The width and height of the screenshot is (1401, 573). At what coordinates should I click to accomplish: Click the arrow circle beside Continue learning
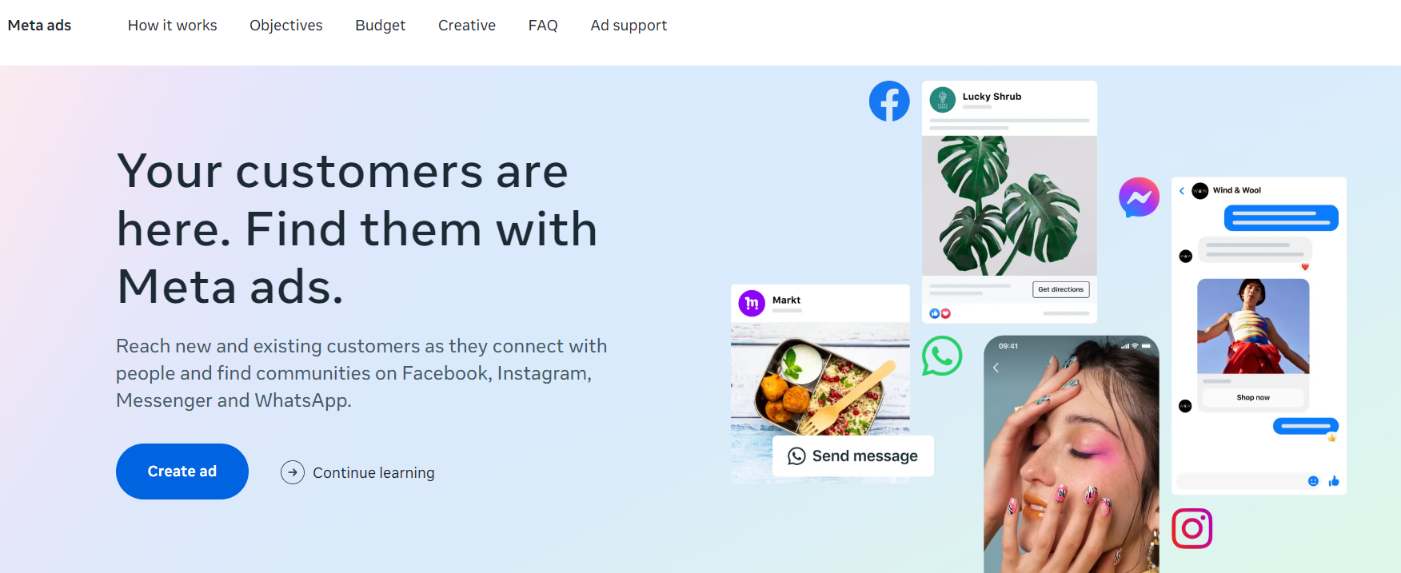click(x=292, y=472)
